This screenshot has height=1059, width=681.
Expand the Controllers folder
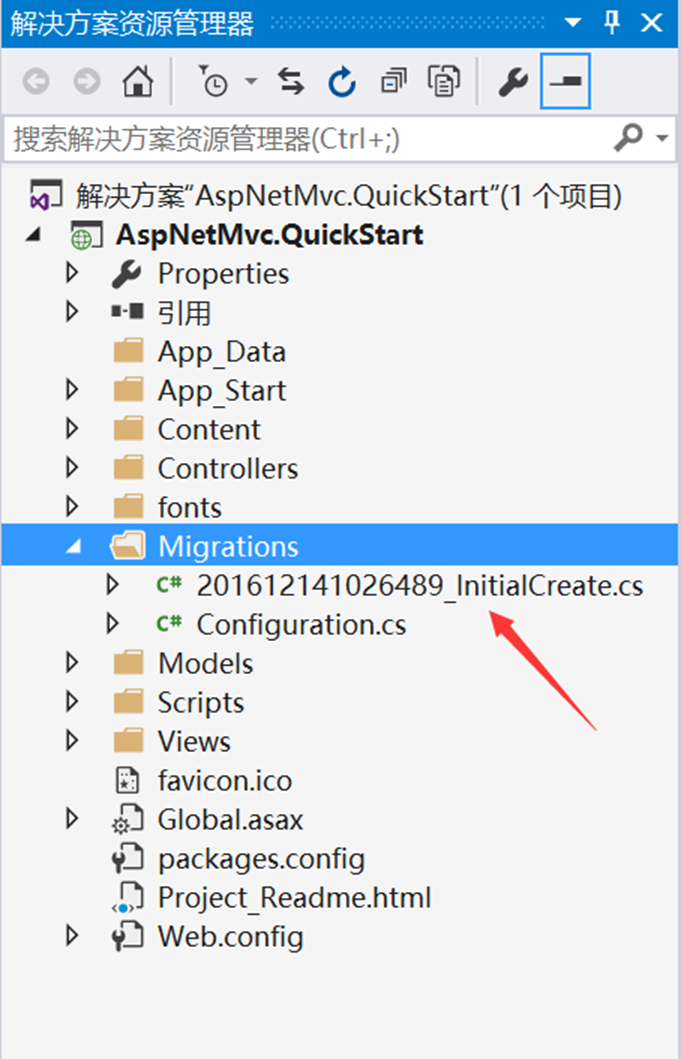72,468
